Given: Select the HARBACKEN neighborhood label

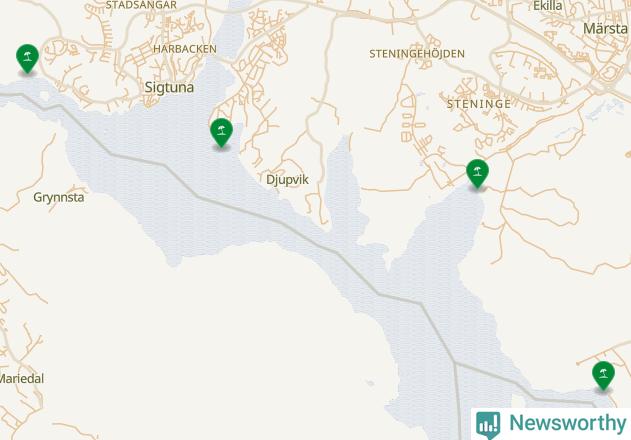Looking at the screenshot, I should click(185, 49).
